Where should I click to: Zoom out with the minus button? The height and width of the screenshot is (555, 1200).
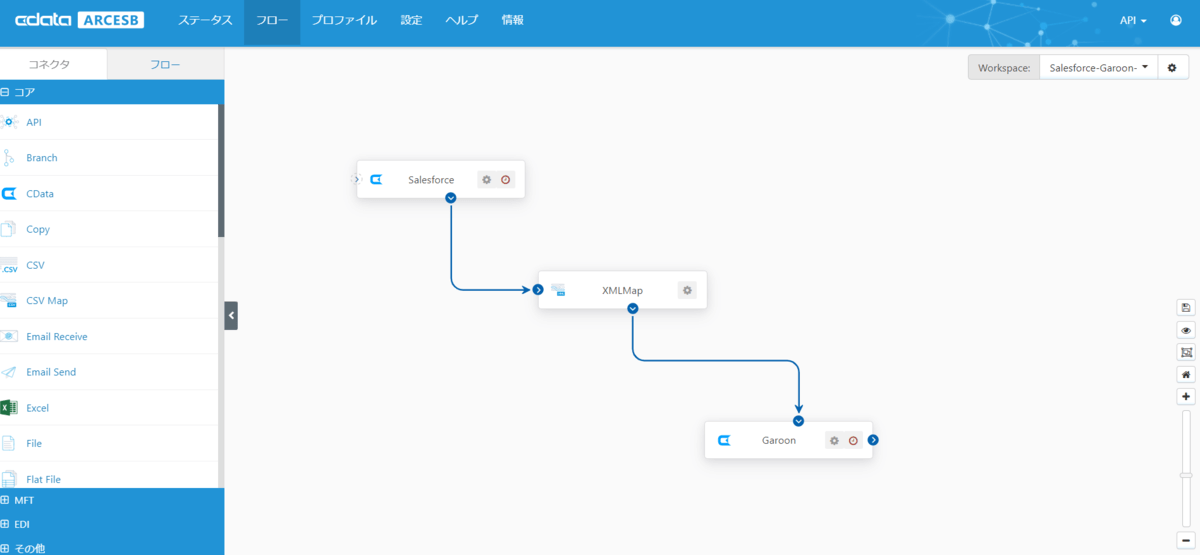pos(1187,541)
